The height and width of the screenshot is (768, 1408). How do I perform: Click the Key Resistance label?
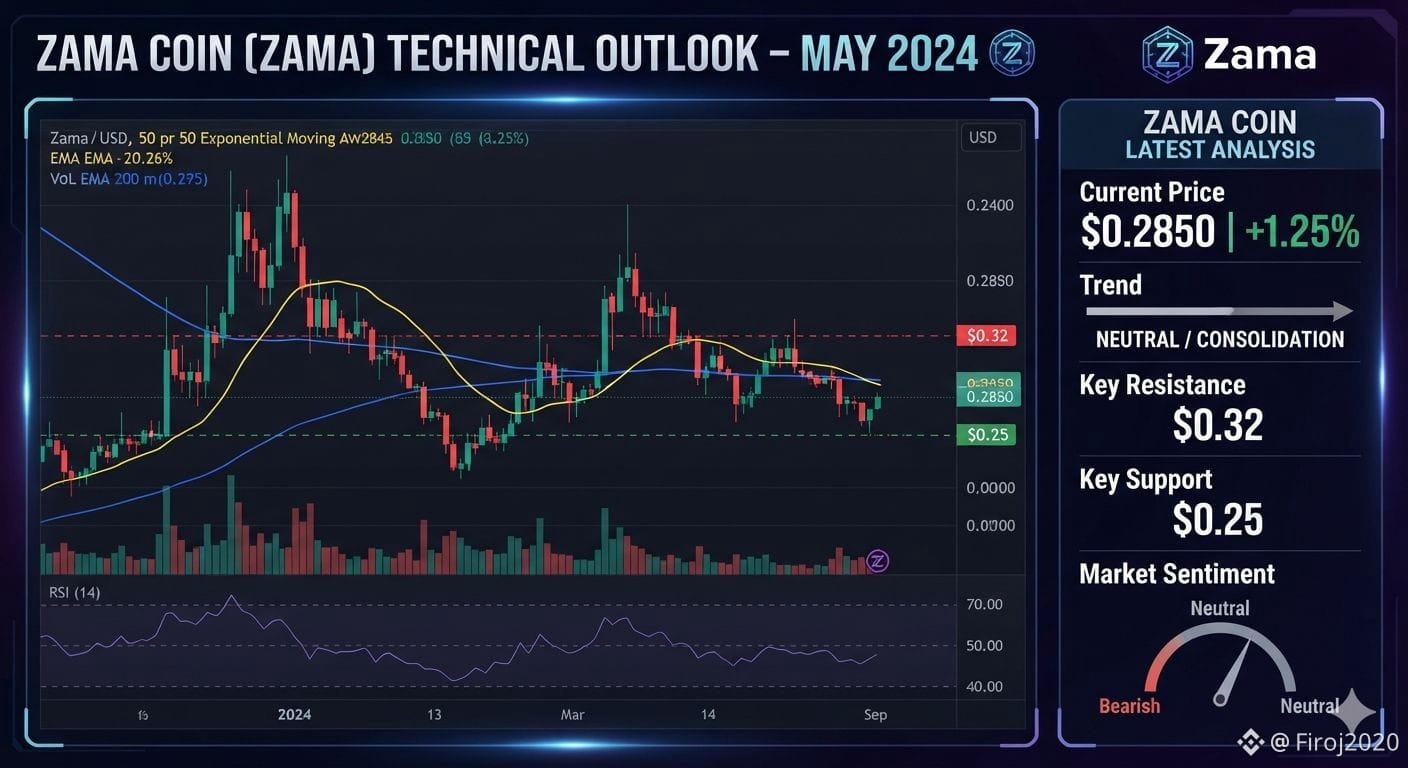point(1162,385)
